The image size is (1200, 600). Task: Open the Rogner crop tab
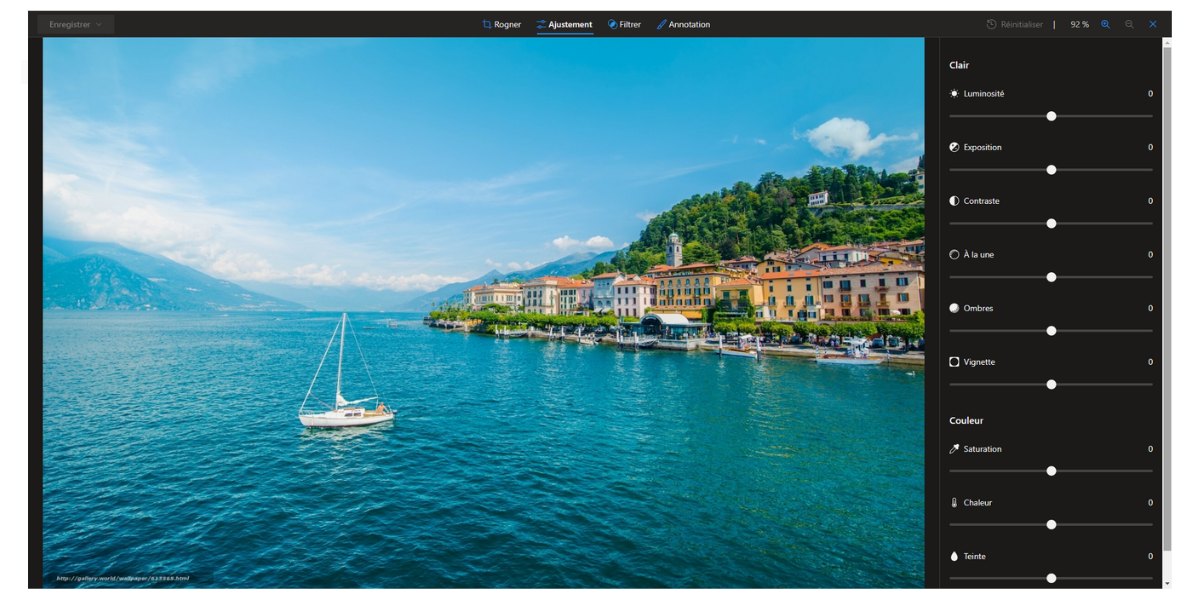(501, 24)
